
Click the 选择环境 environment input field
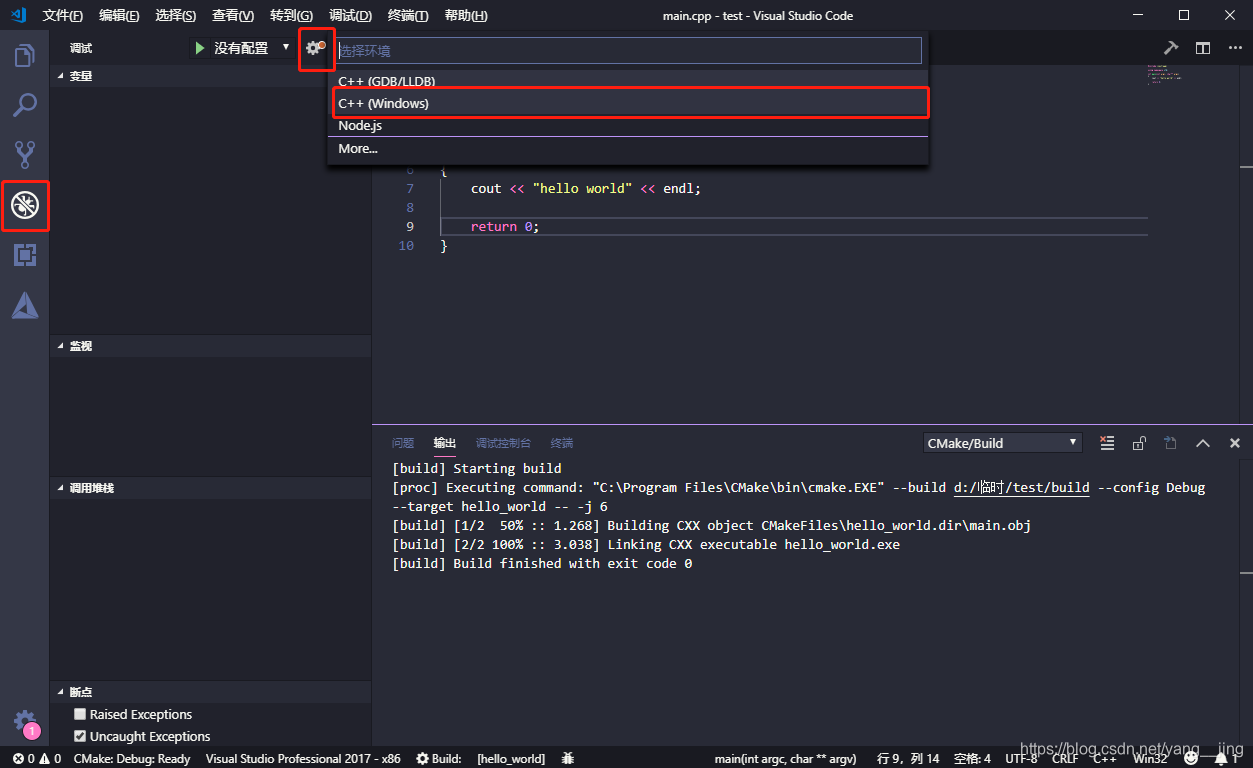[628, 50]
